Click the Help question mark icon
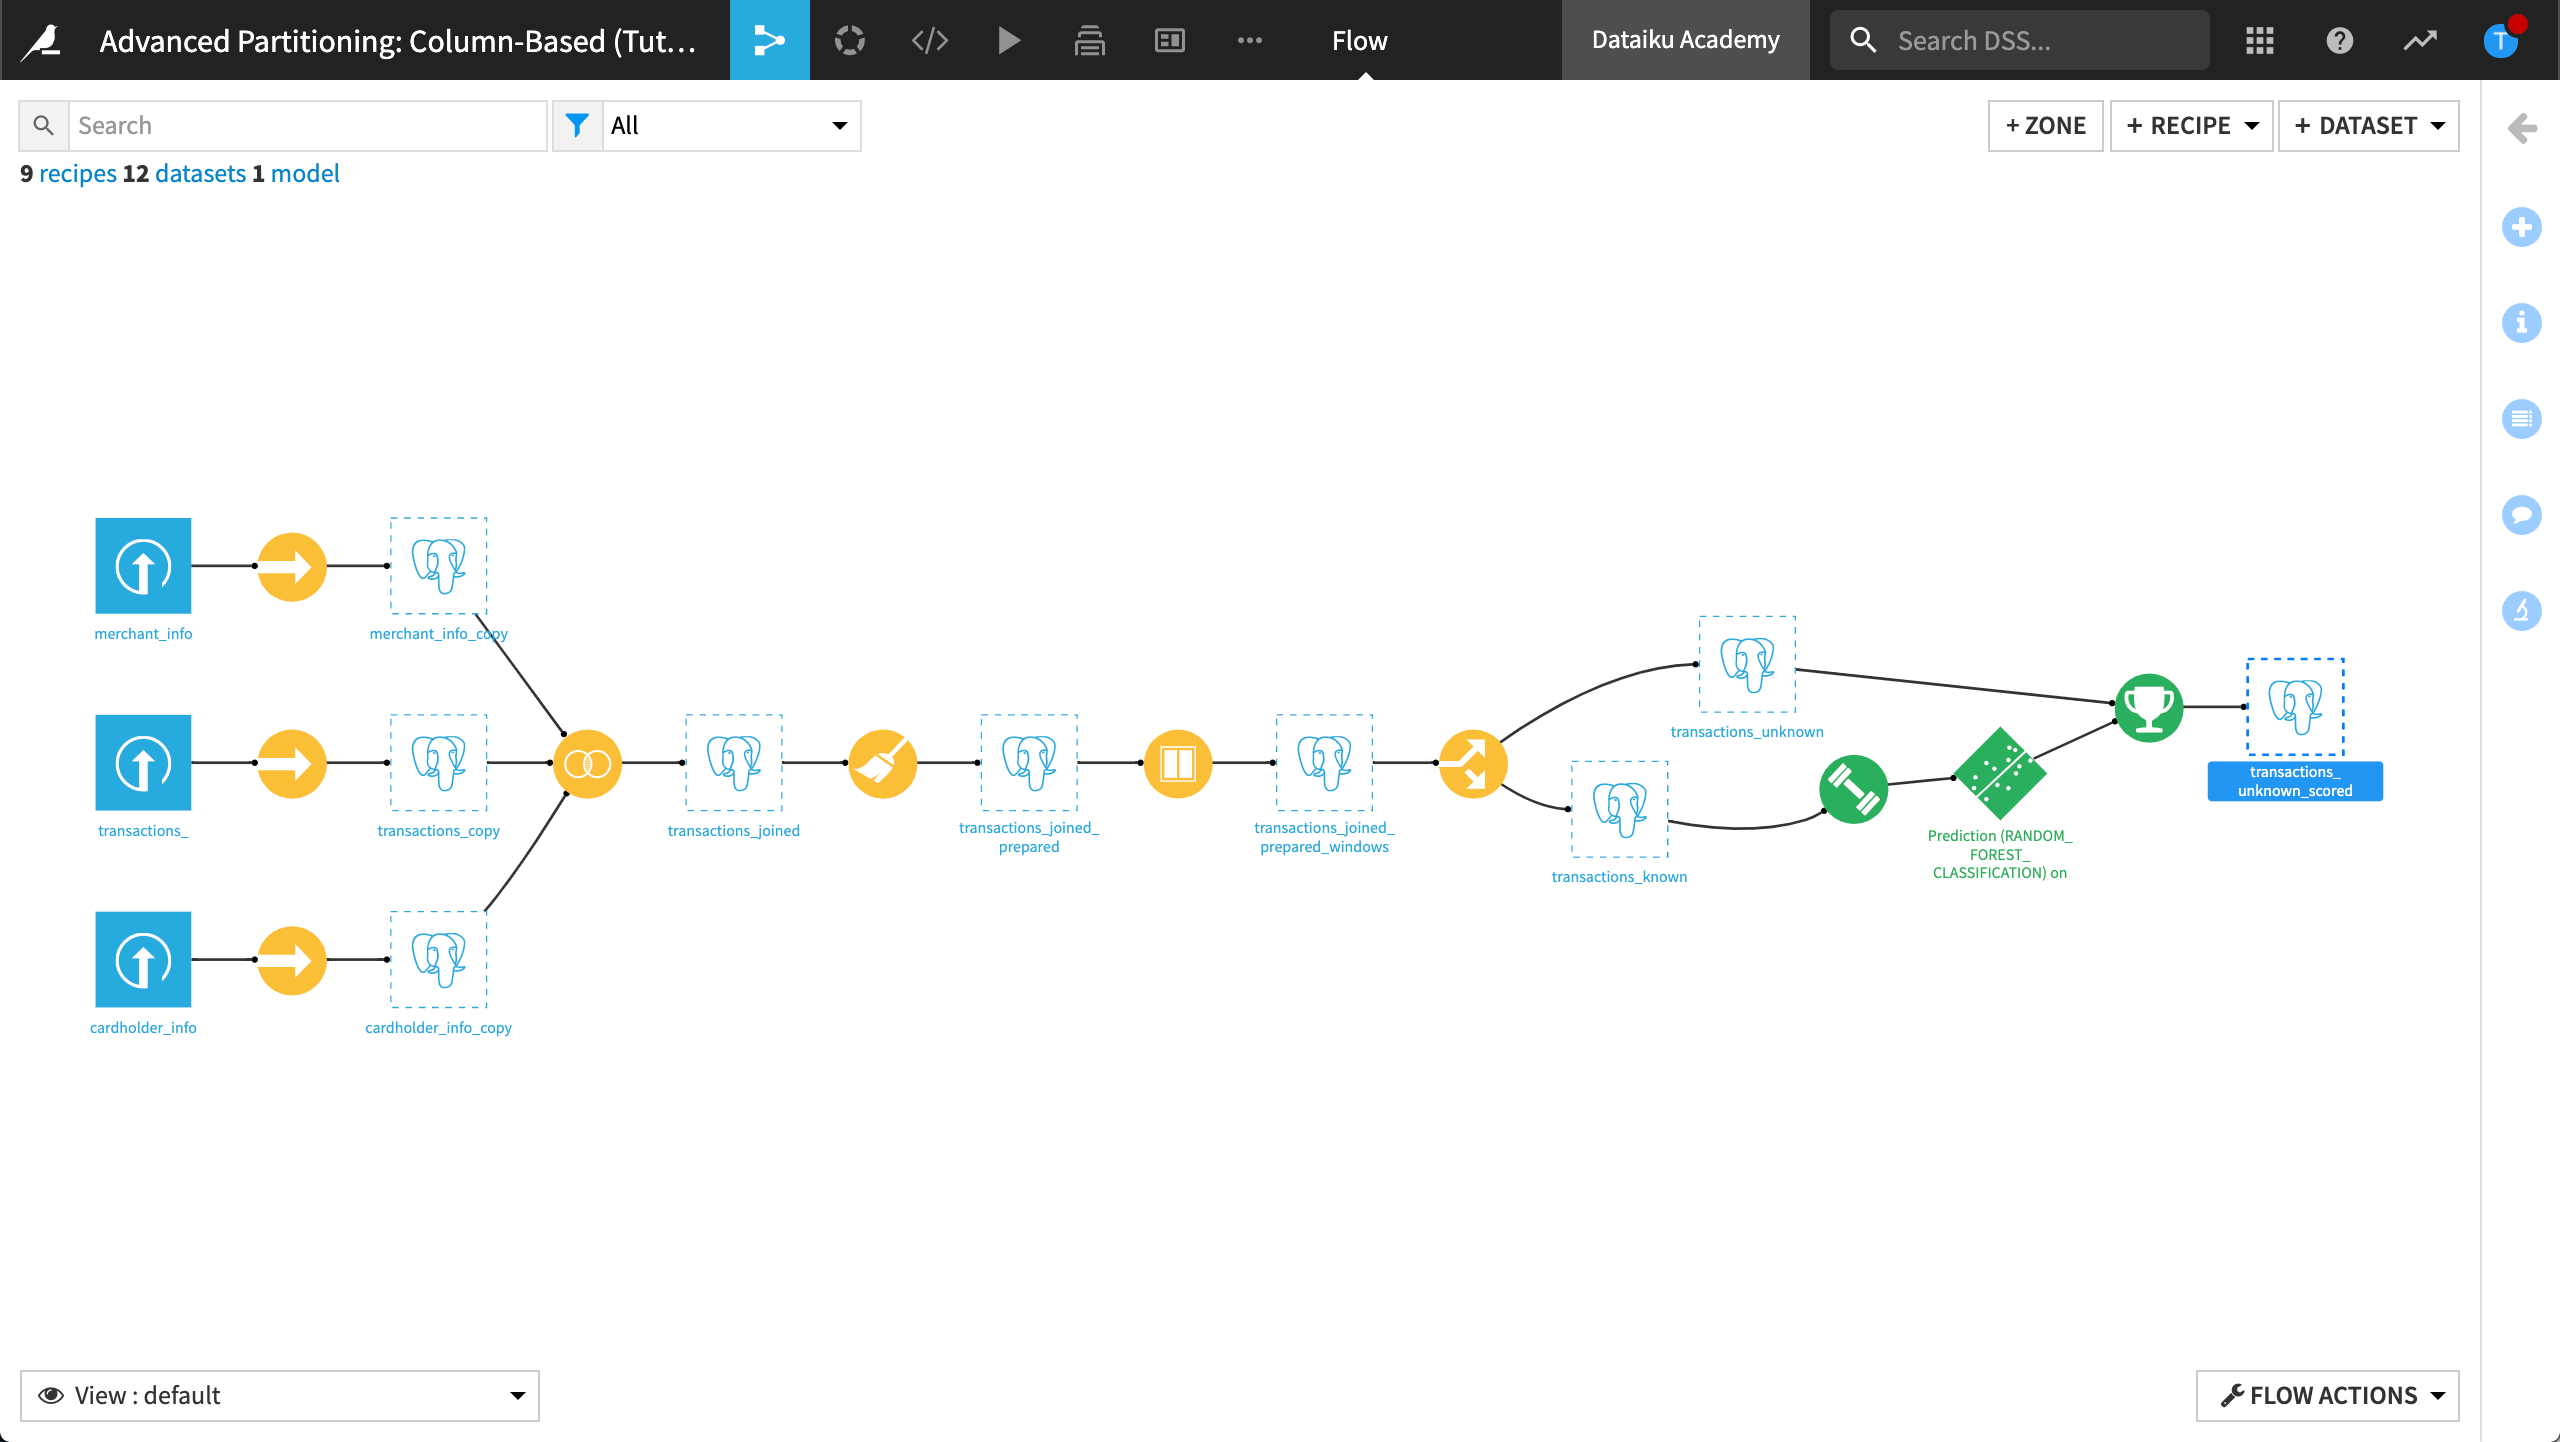This screenshot has height=1442, width=2560. click(x=2340, y=40)
